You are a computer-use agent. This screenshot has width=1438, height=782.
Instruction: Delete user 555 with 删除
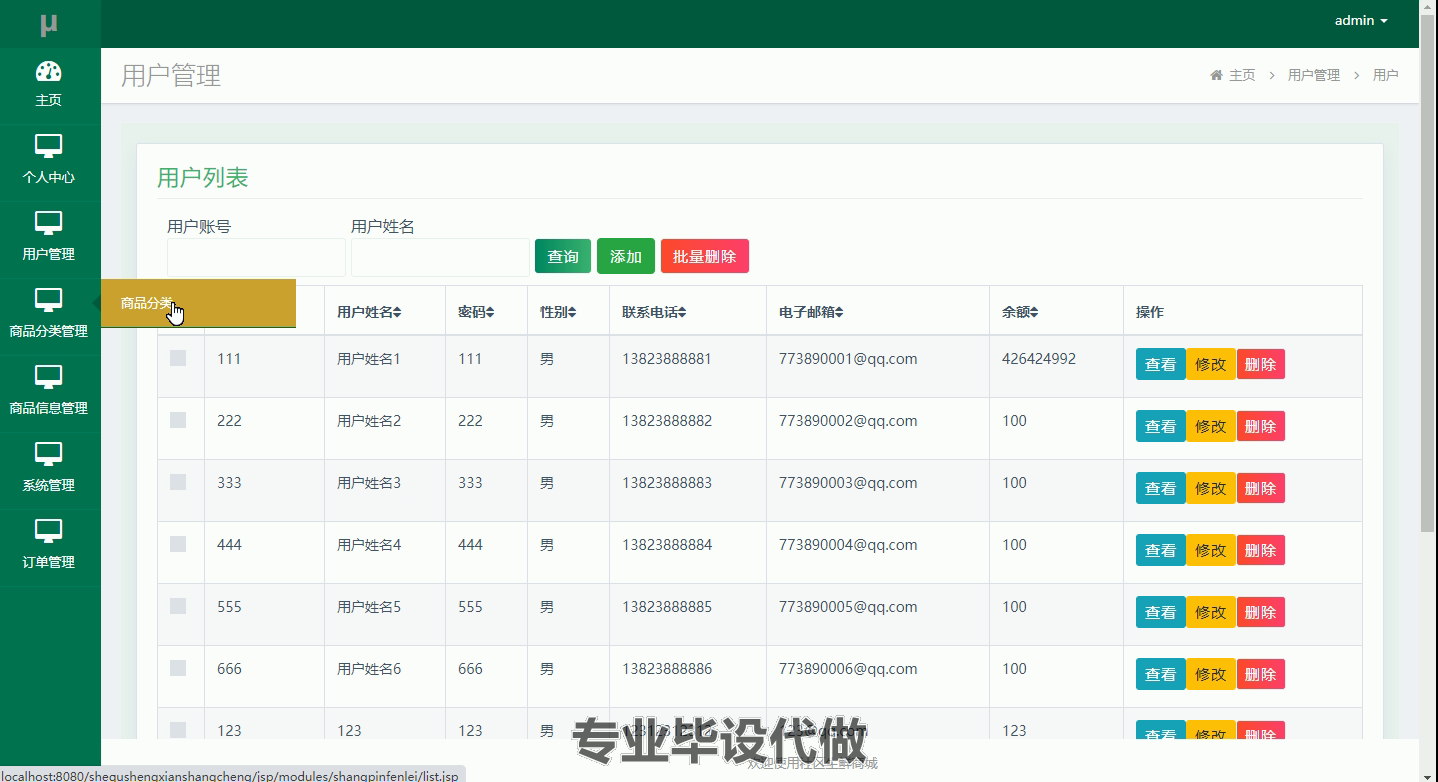pos(1261,612)
